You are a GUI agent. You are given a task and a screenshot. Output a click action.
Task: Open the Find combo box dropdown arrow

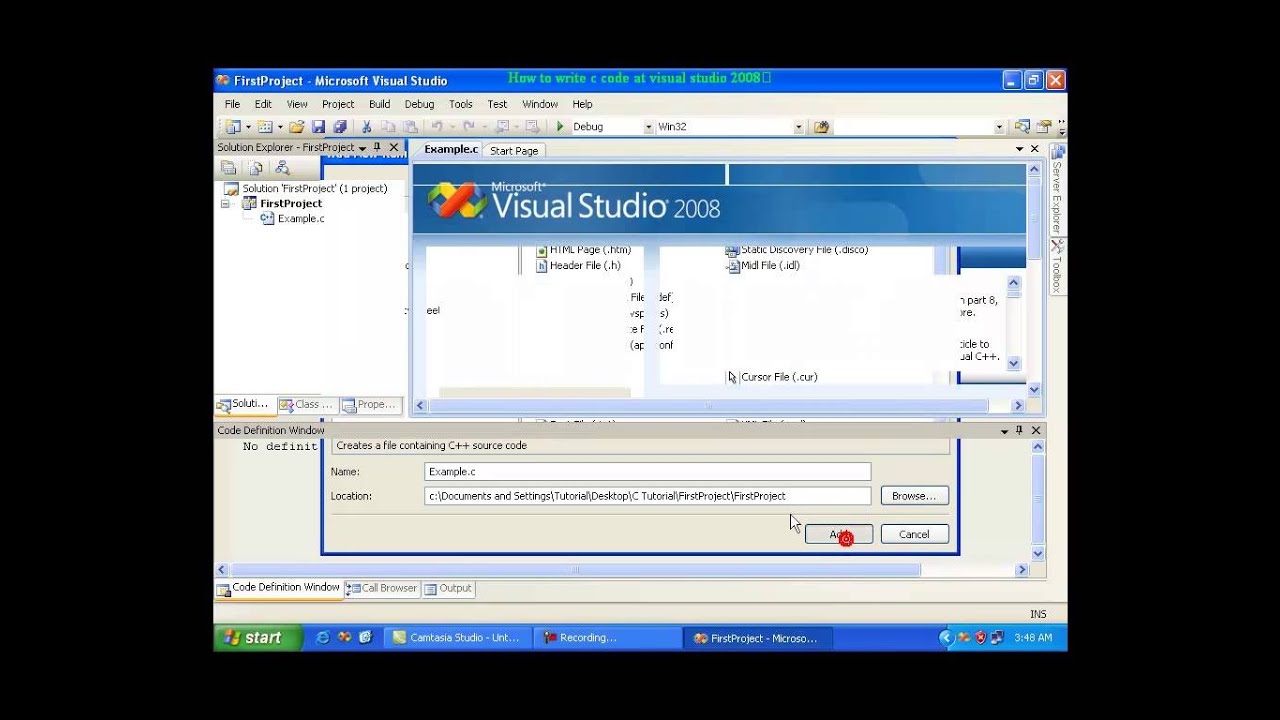[998, 127]
